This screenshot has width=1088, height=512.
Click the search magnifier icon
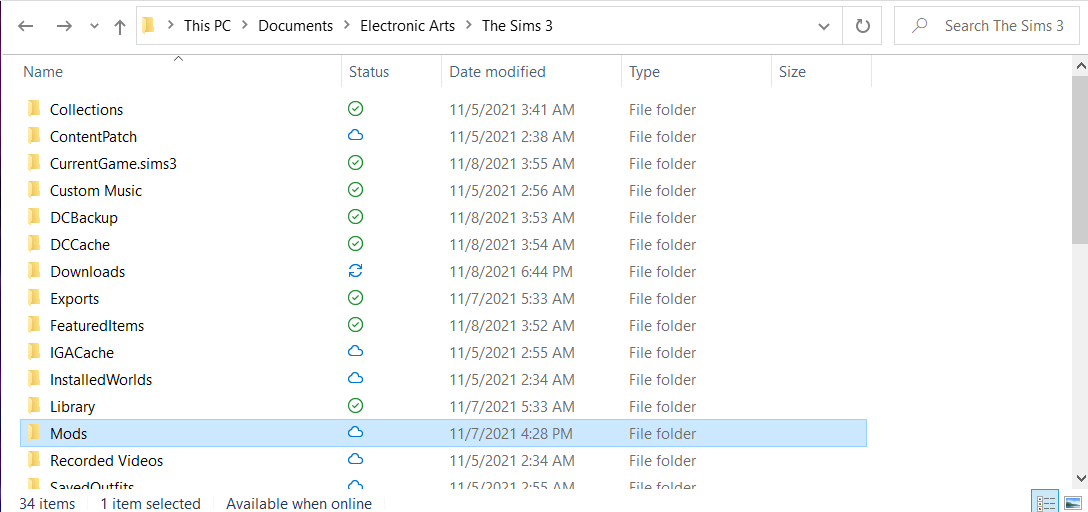[919, 26]
